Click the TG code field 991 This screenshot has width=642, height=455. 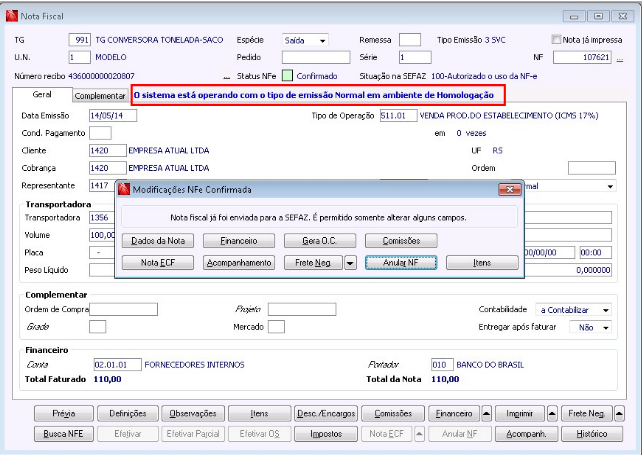tap(79, 40)
